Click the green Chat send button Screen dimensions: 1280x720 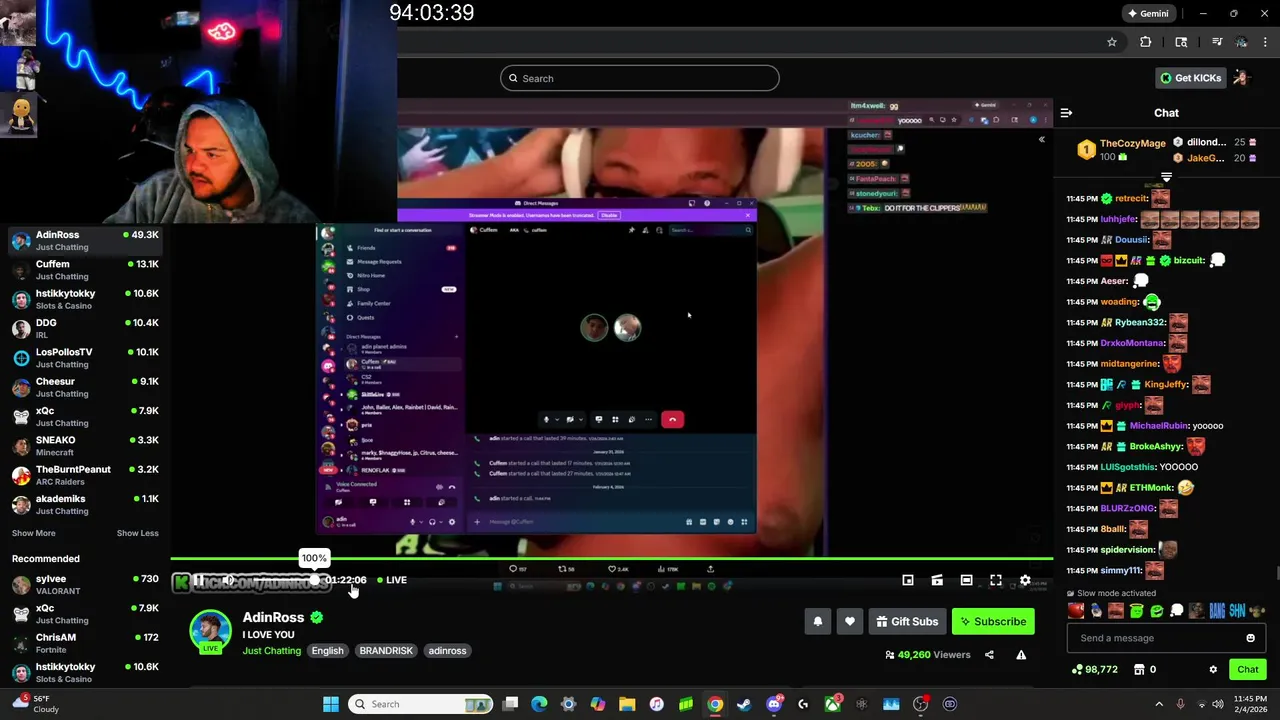click(1248, 670)
